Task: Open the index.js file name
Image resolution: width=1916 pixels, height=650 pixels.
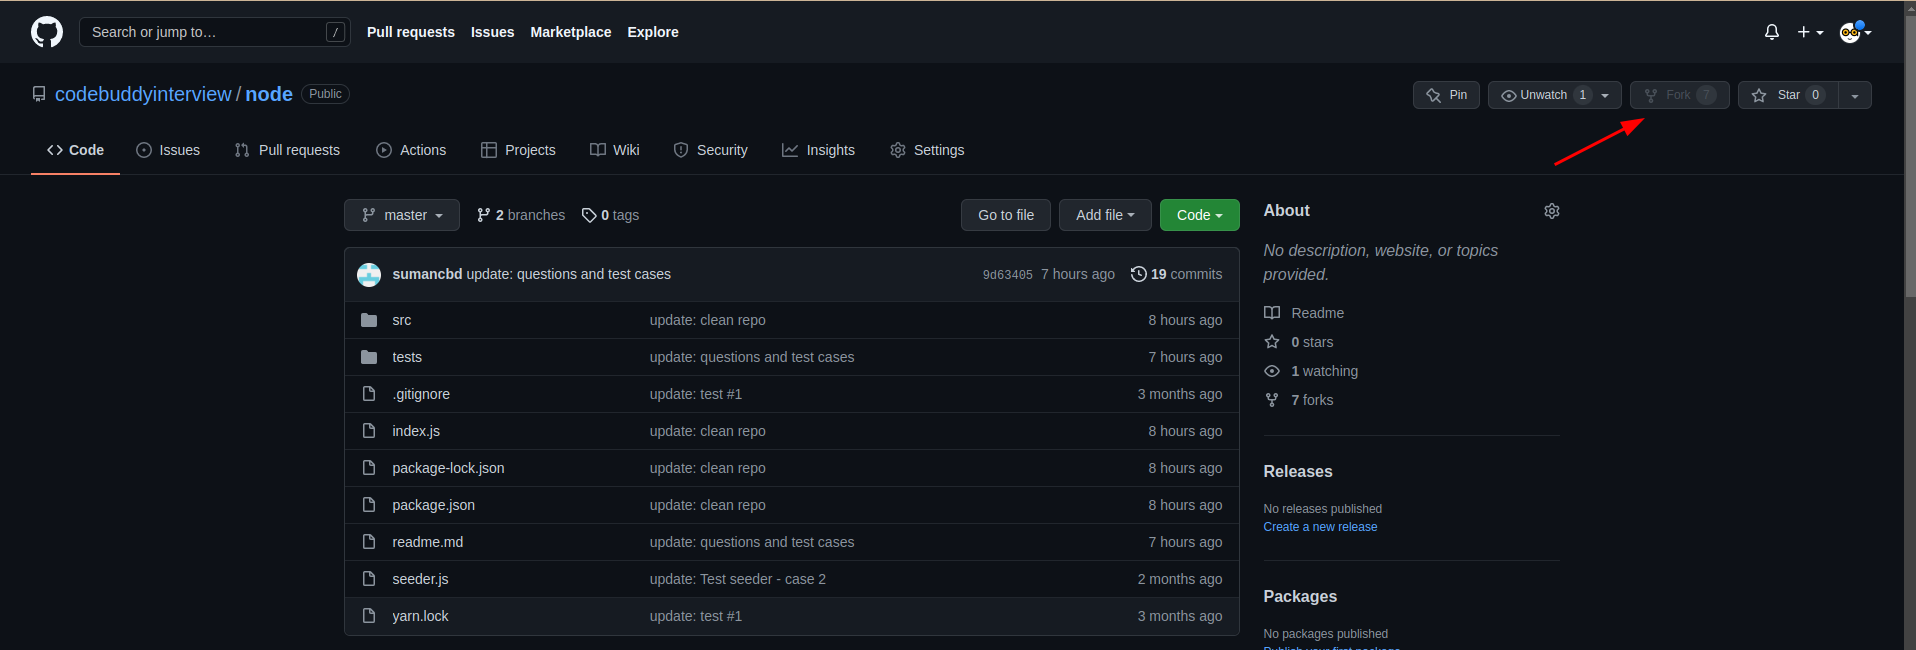Action: (x=416, y=431)
